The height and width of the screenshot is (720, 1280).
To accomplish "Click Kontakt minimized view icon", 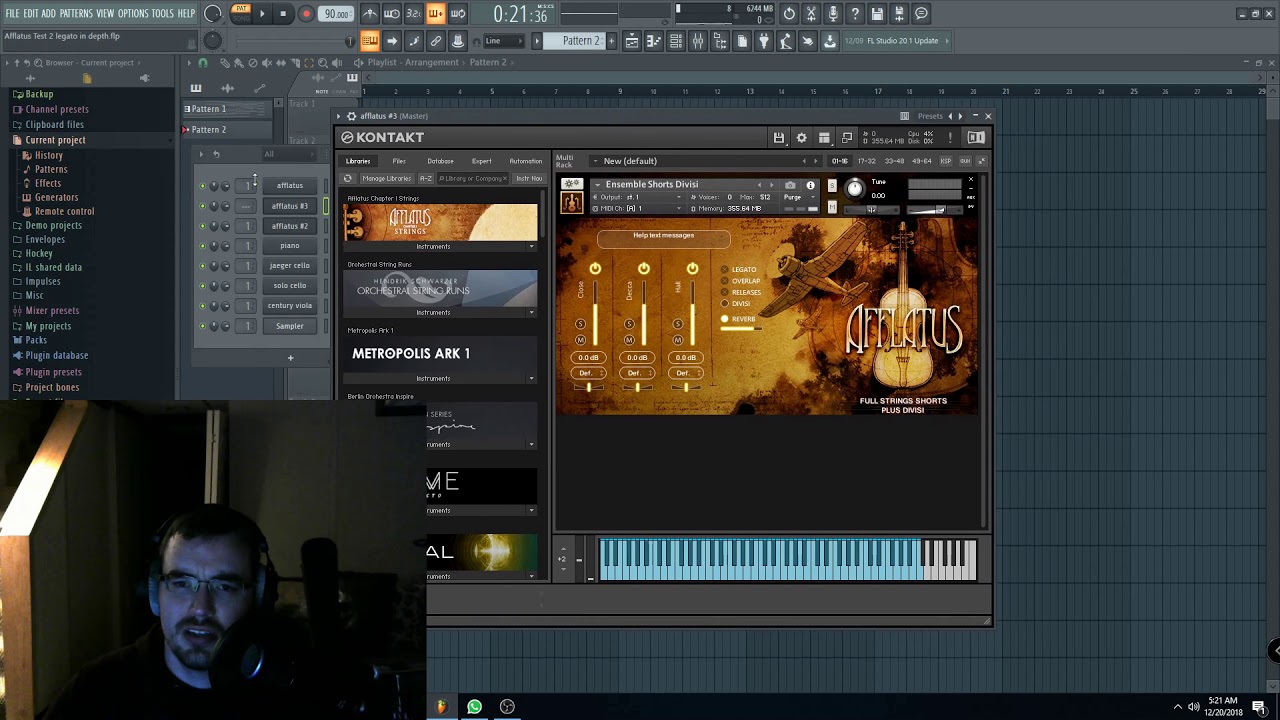I will pyautogui.click(x=847, y=137).
